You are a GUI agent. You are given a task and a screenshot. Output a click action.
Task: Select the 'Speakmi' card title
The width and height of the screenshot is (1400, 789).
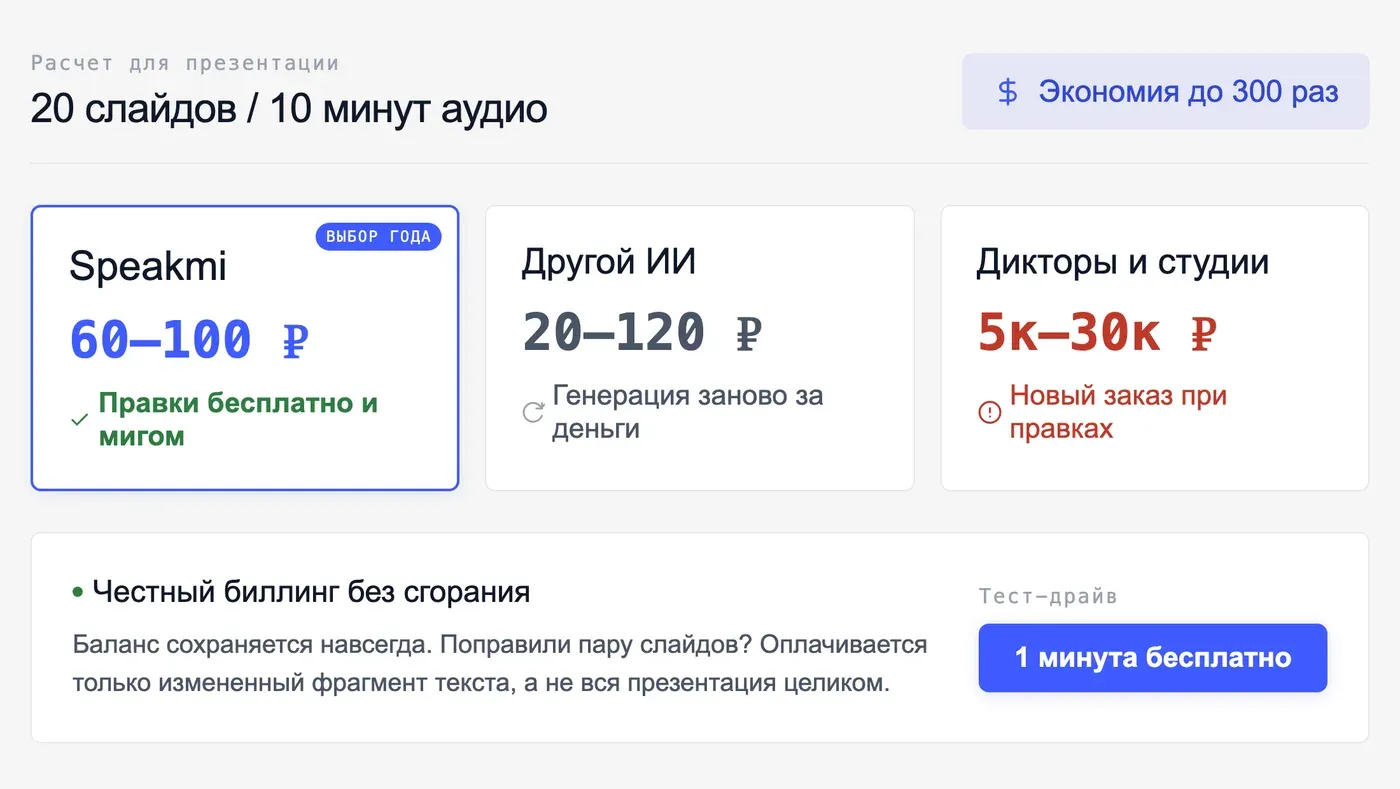[148, 266]
